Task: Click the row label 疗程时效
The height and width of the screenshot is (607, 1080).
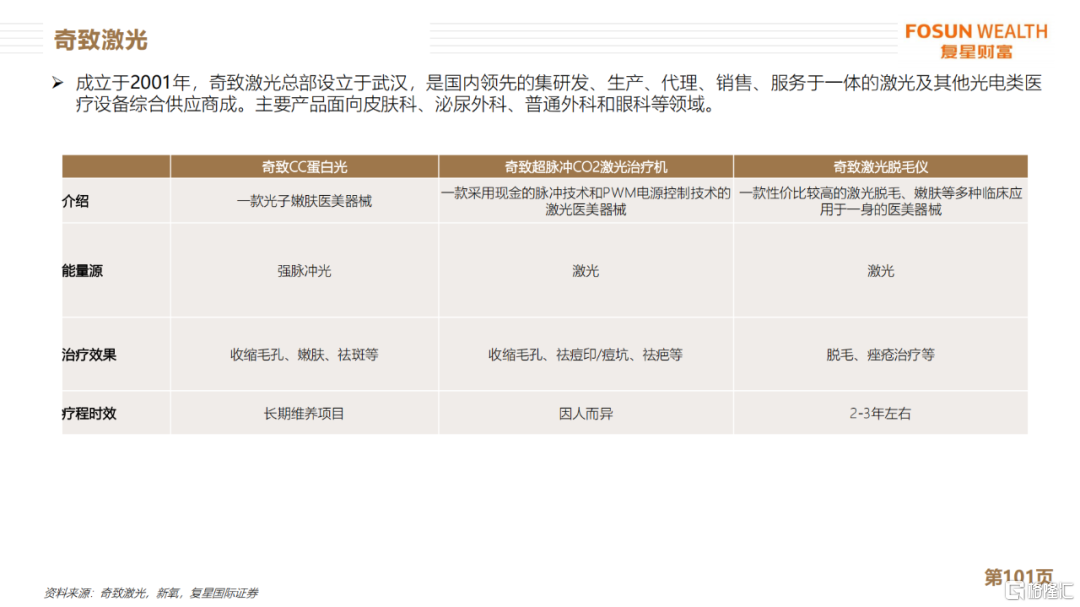Action: (x=89, y=413)
